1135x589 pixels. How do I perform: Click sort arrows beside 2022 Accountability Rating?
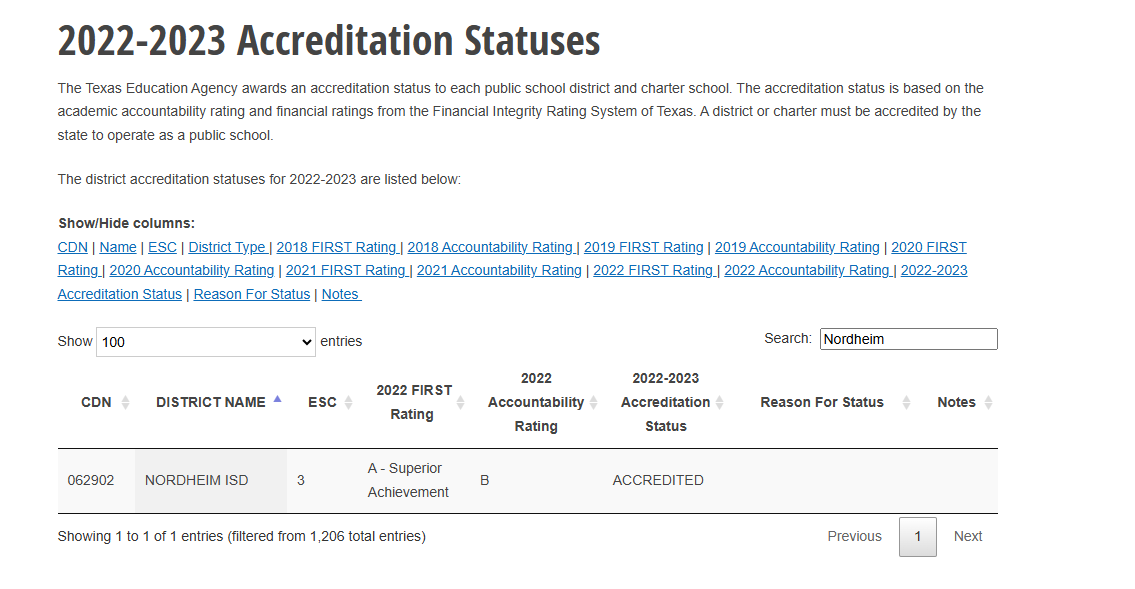tap(593, 402)
